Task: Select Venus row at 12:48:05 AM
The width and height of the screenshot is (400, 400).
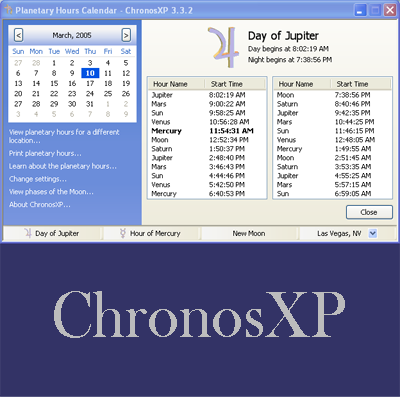Action: pyautogui.click(x=332, y=140)
